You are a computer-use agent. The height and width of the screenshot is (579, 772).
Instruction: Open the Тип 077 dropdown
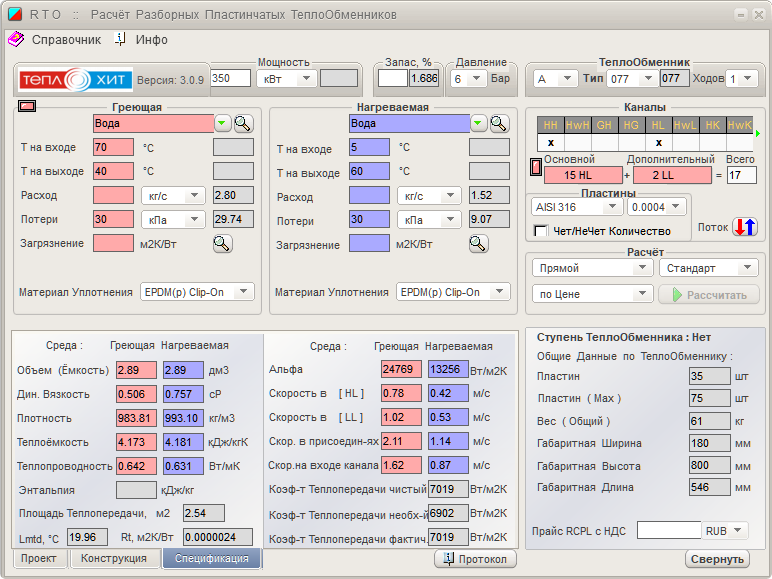pos(632,79)
